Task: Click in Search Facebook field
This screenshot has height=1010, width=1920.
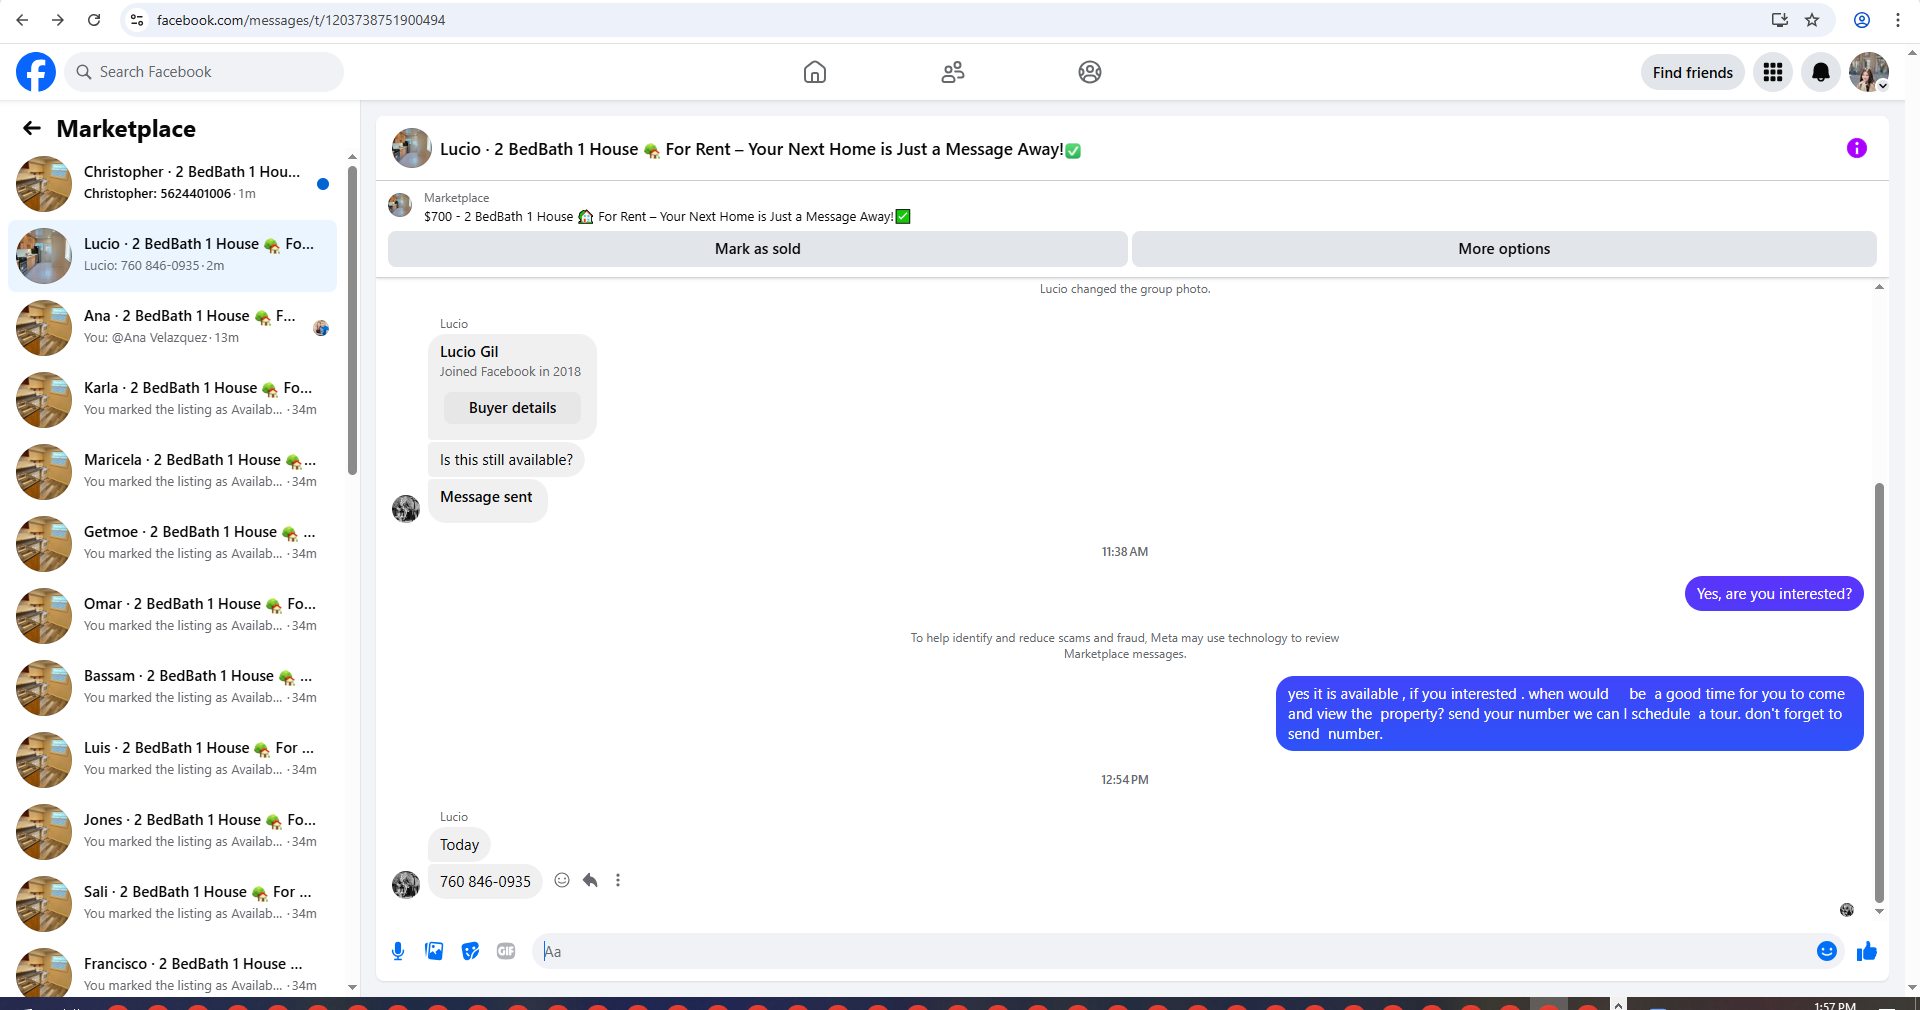Action: pyautogui.click(x=205, y=72)
